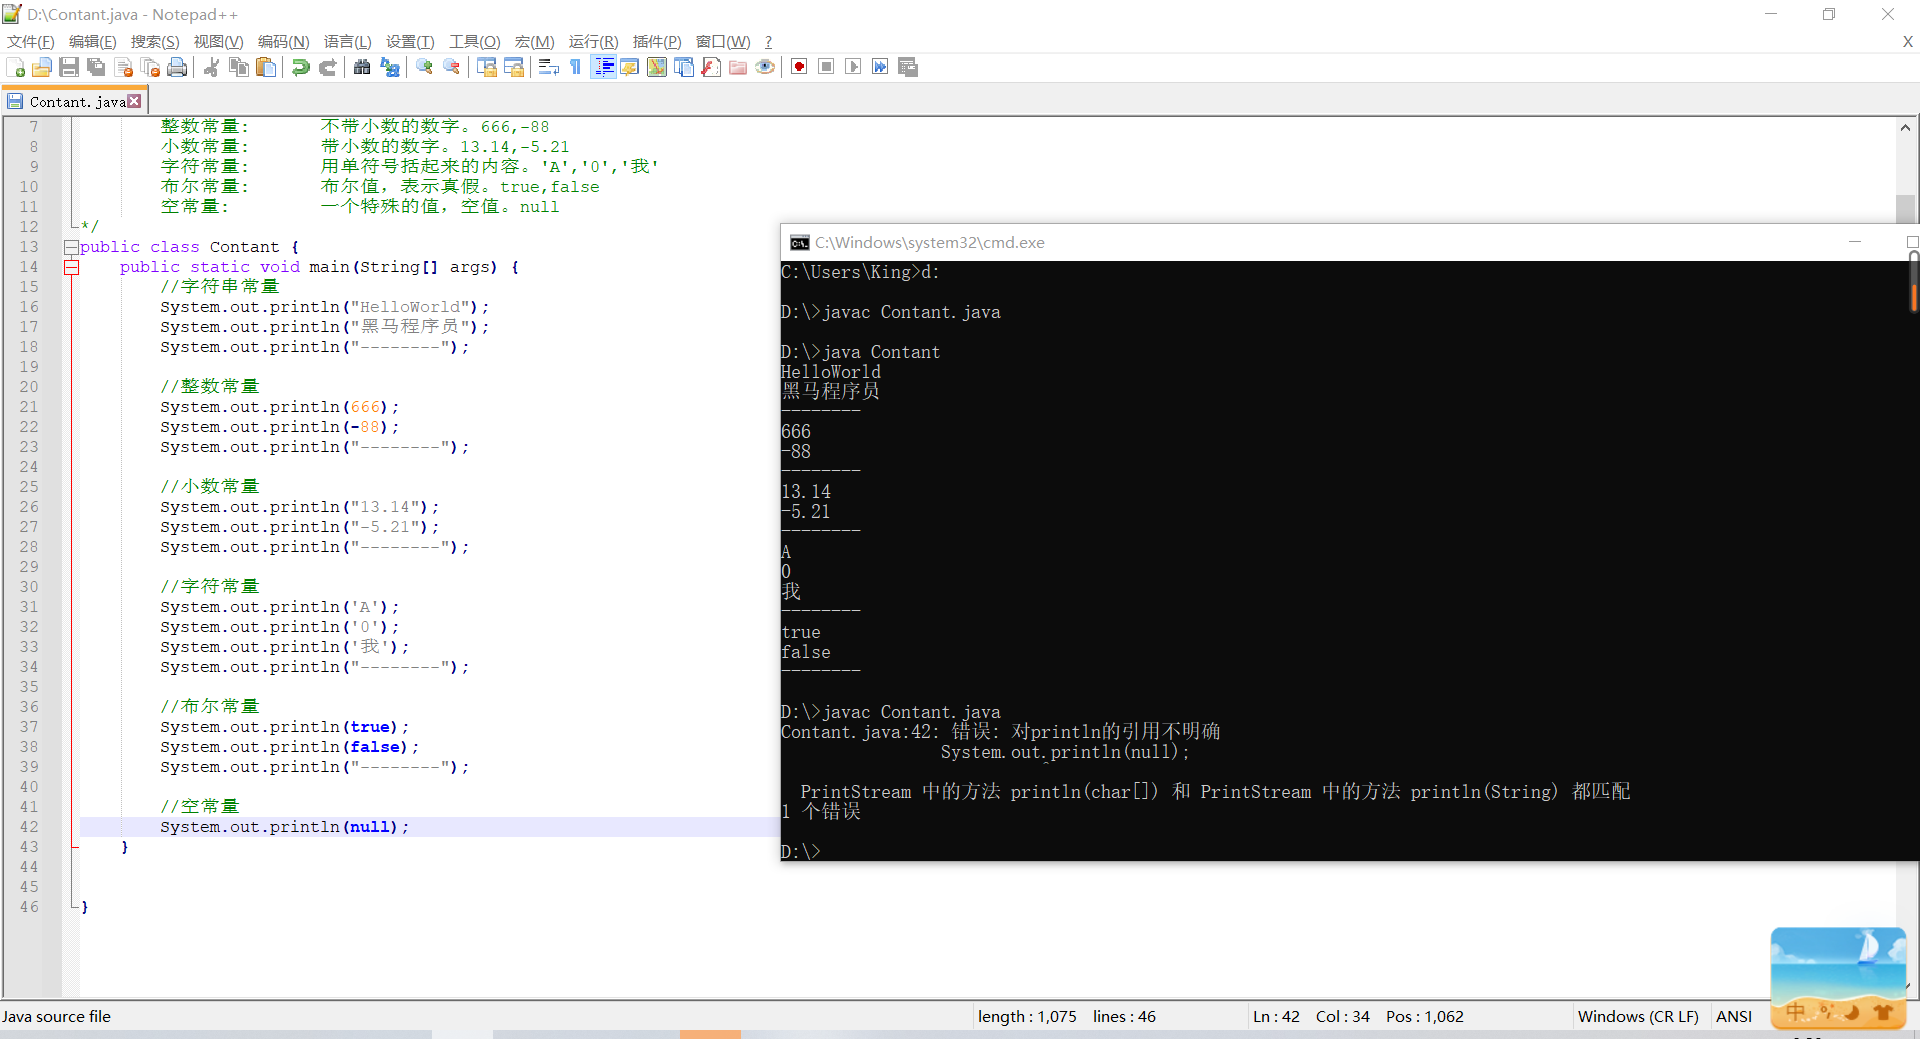Click the Save recorded macro icon
Image resolution: width=1920 pixels, height=1039 pixels.
908,67
